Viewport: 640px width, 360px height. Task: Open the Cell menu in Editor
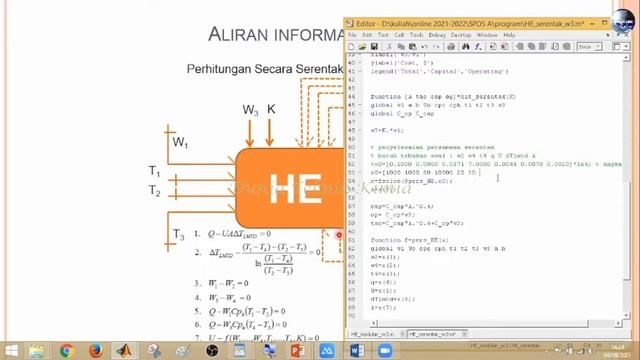[x=399, y=35]
